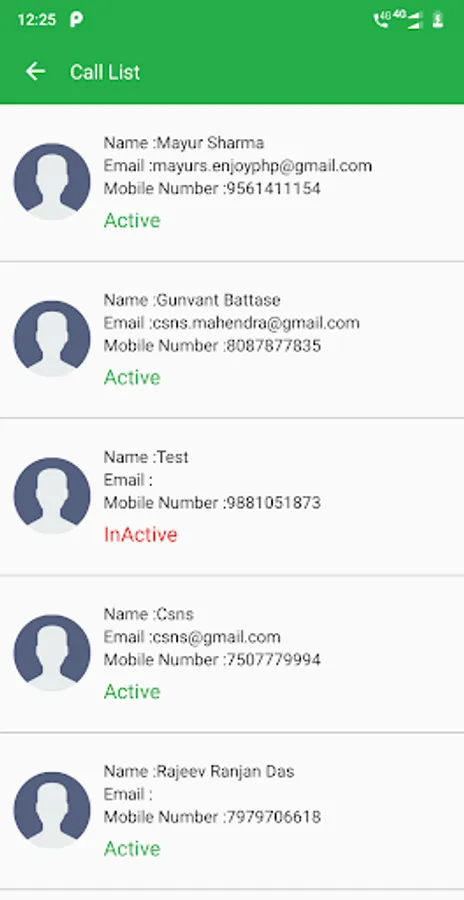Tap Gunvant Battase's avatar picture

52,339
